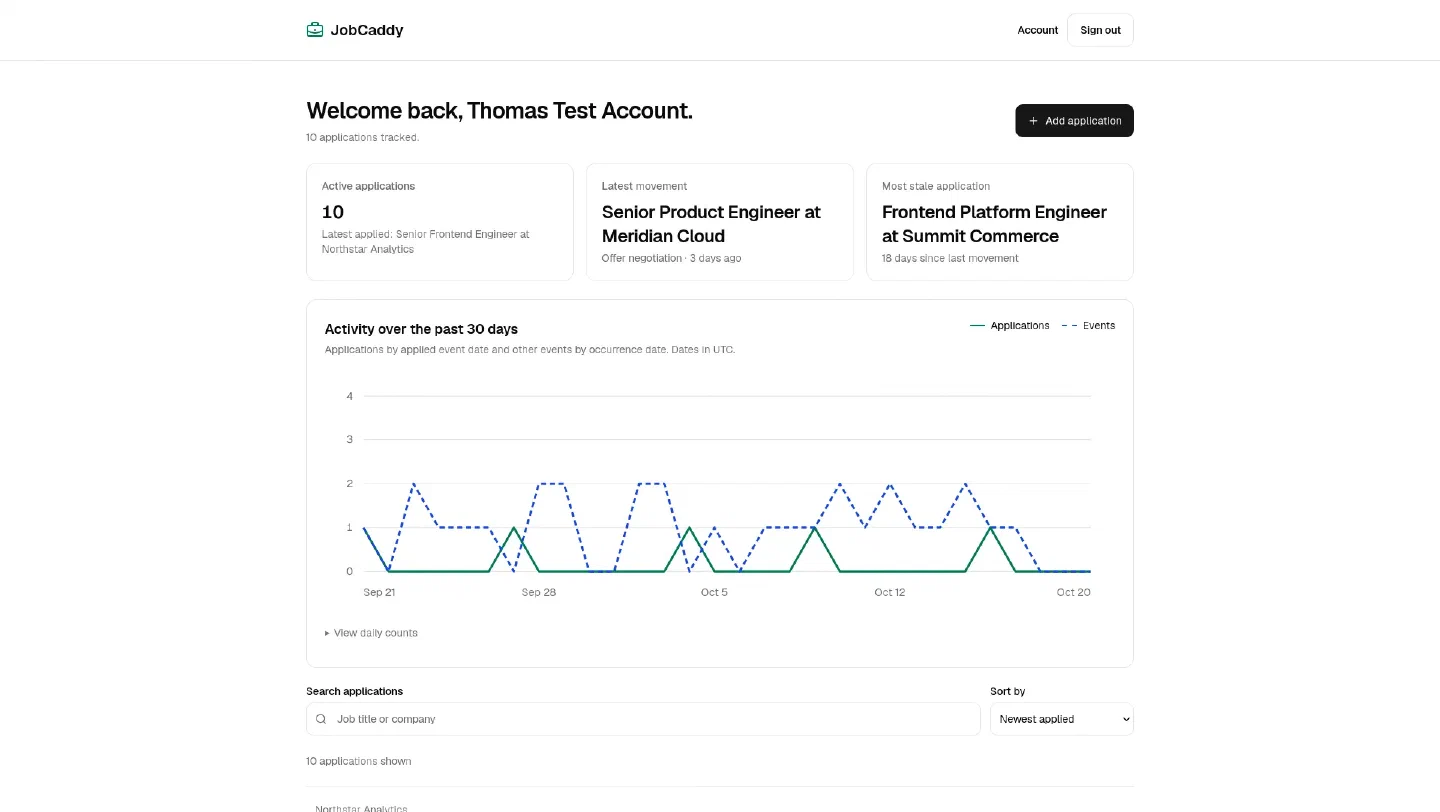The width and height of the screenshot is (1440, 812).
Task: Click the magnifier icon in the search box
Action: 321,719
